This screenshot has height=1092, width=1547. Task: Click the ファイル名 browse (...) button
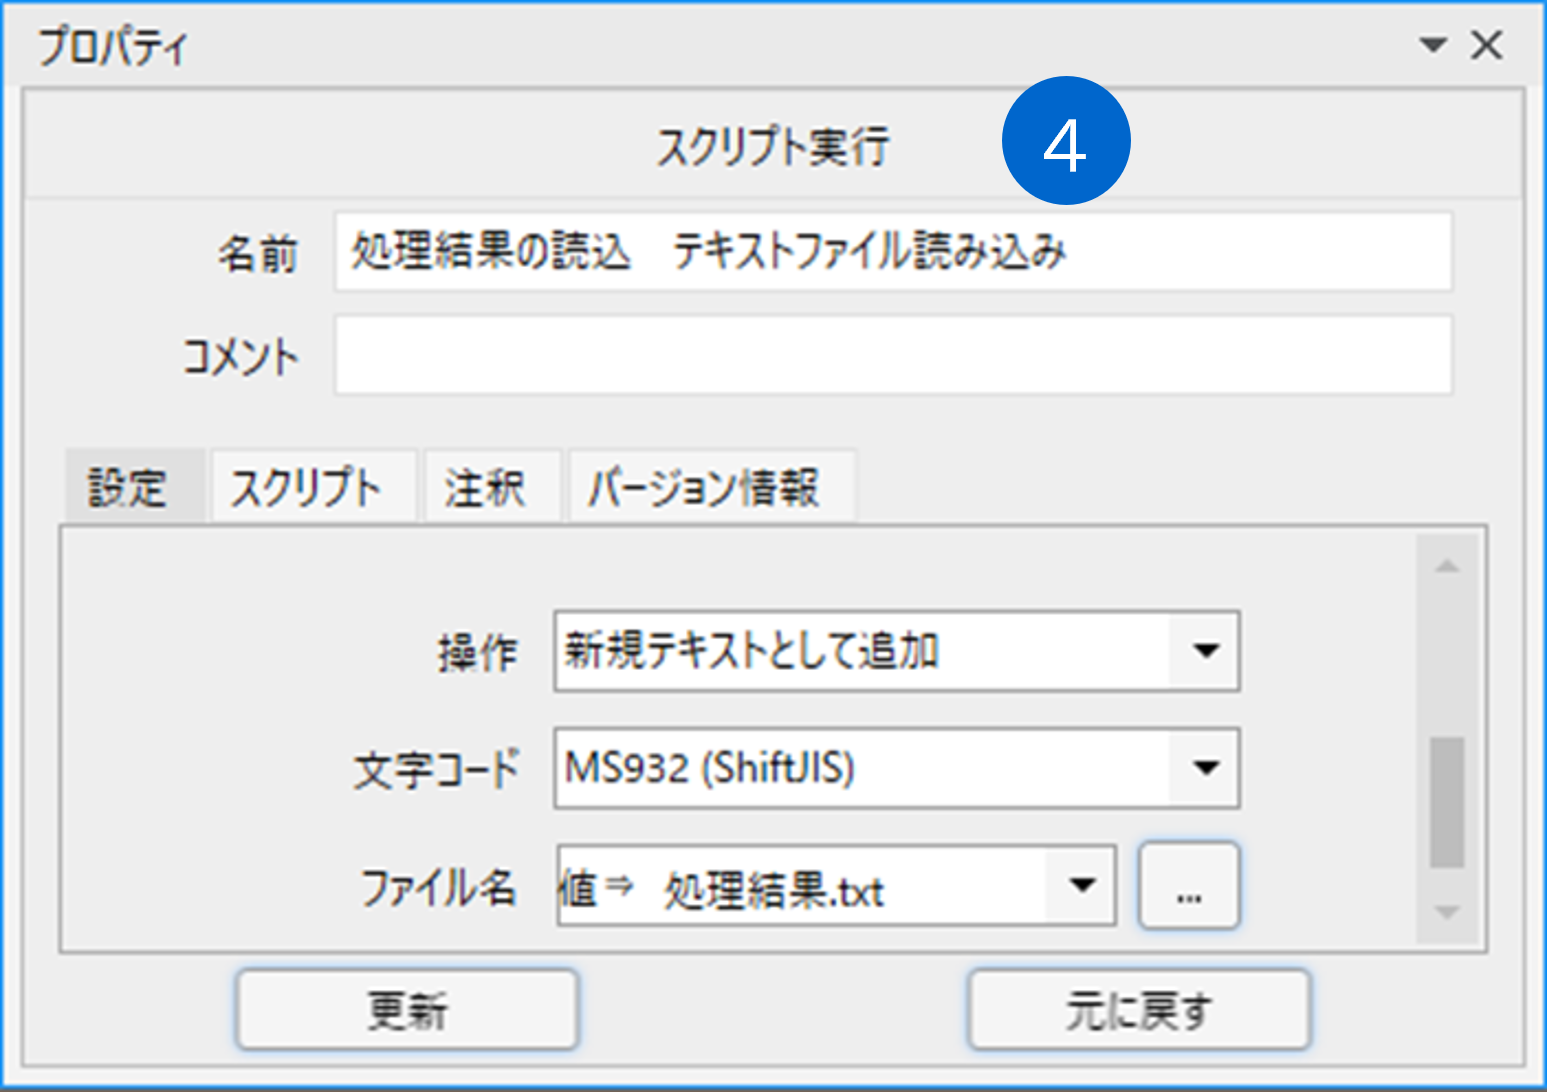click(1189, 885)
